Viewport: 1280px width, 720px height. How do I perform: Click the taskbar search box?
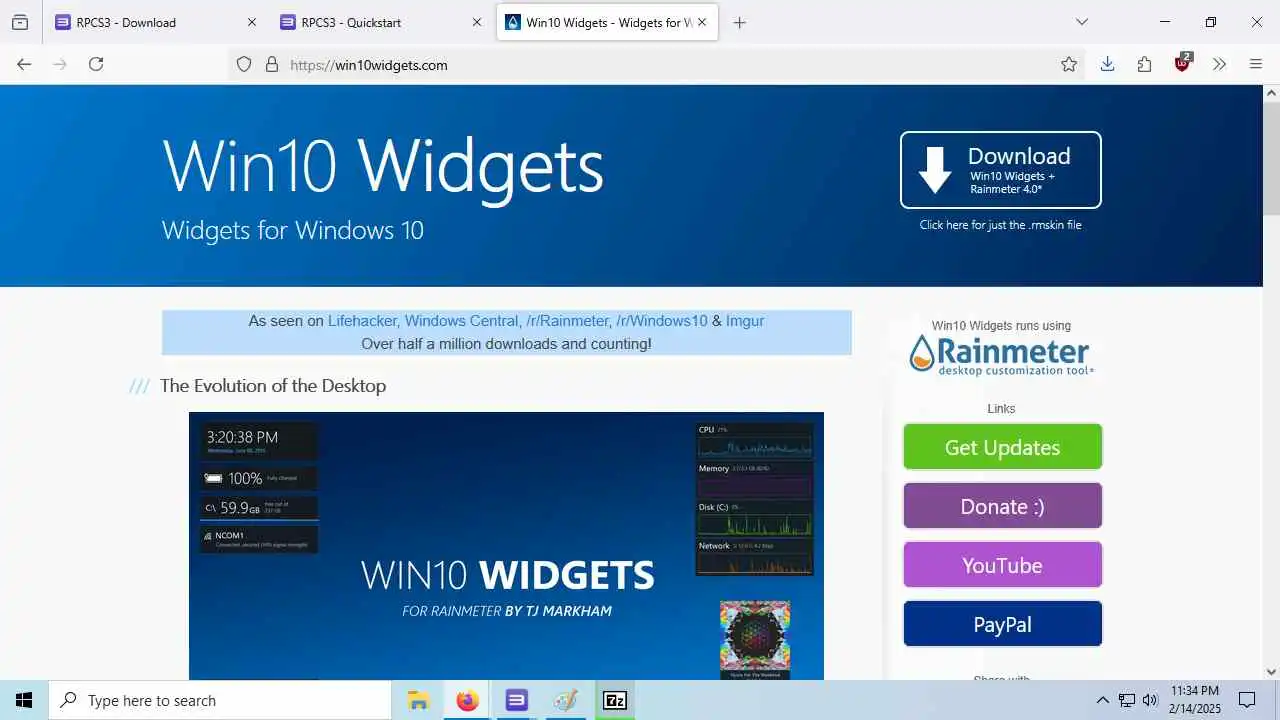coord(220,700)
